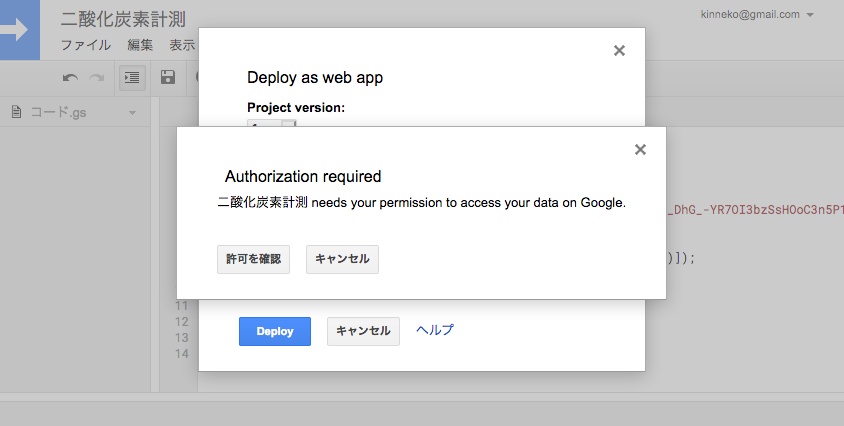
Task: Select the コード.gs file in sidebar
Action: click(x=58, y=113)
